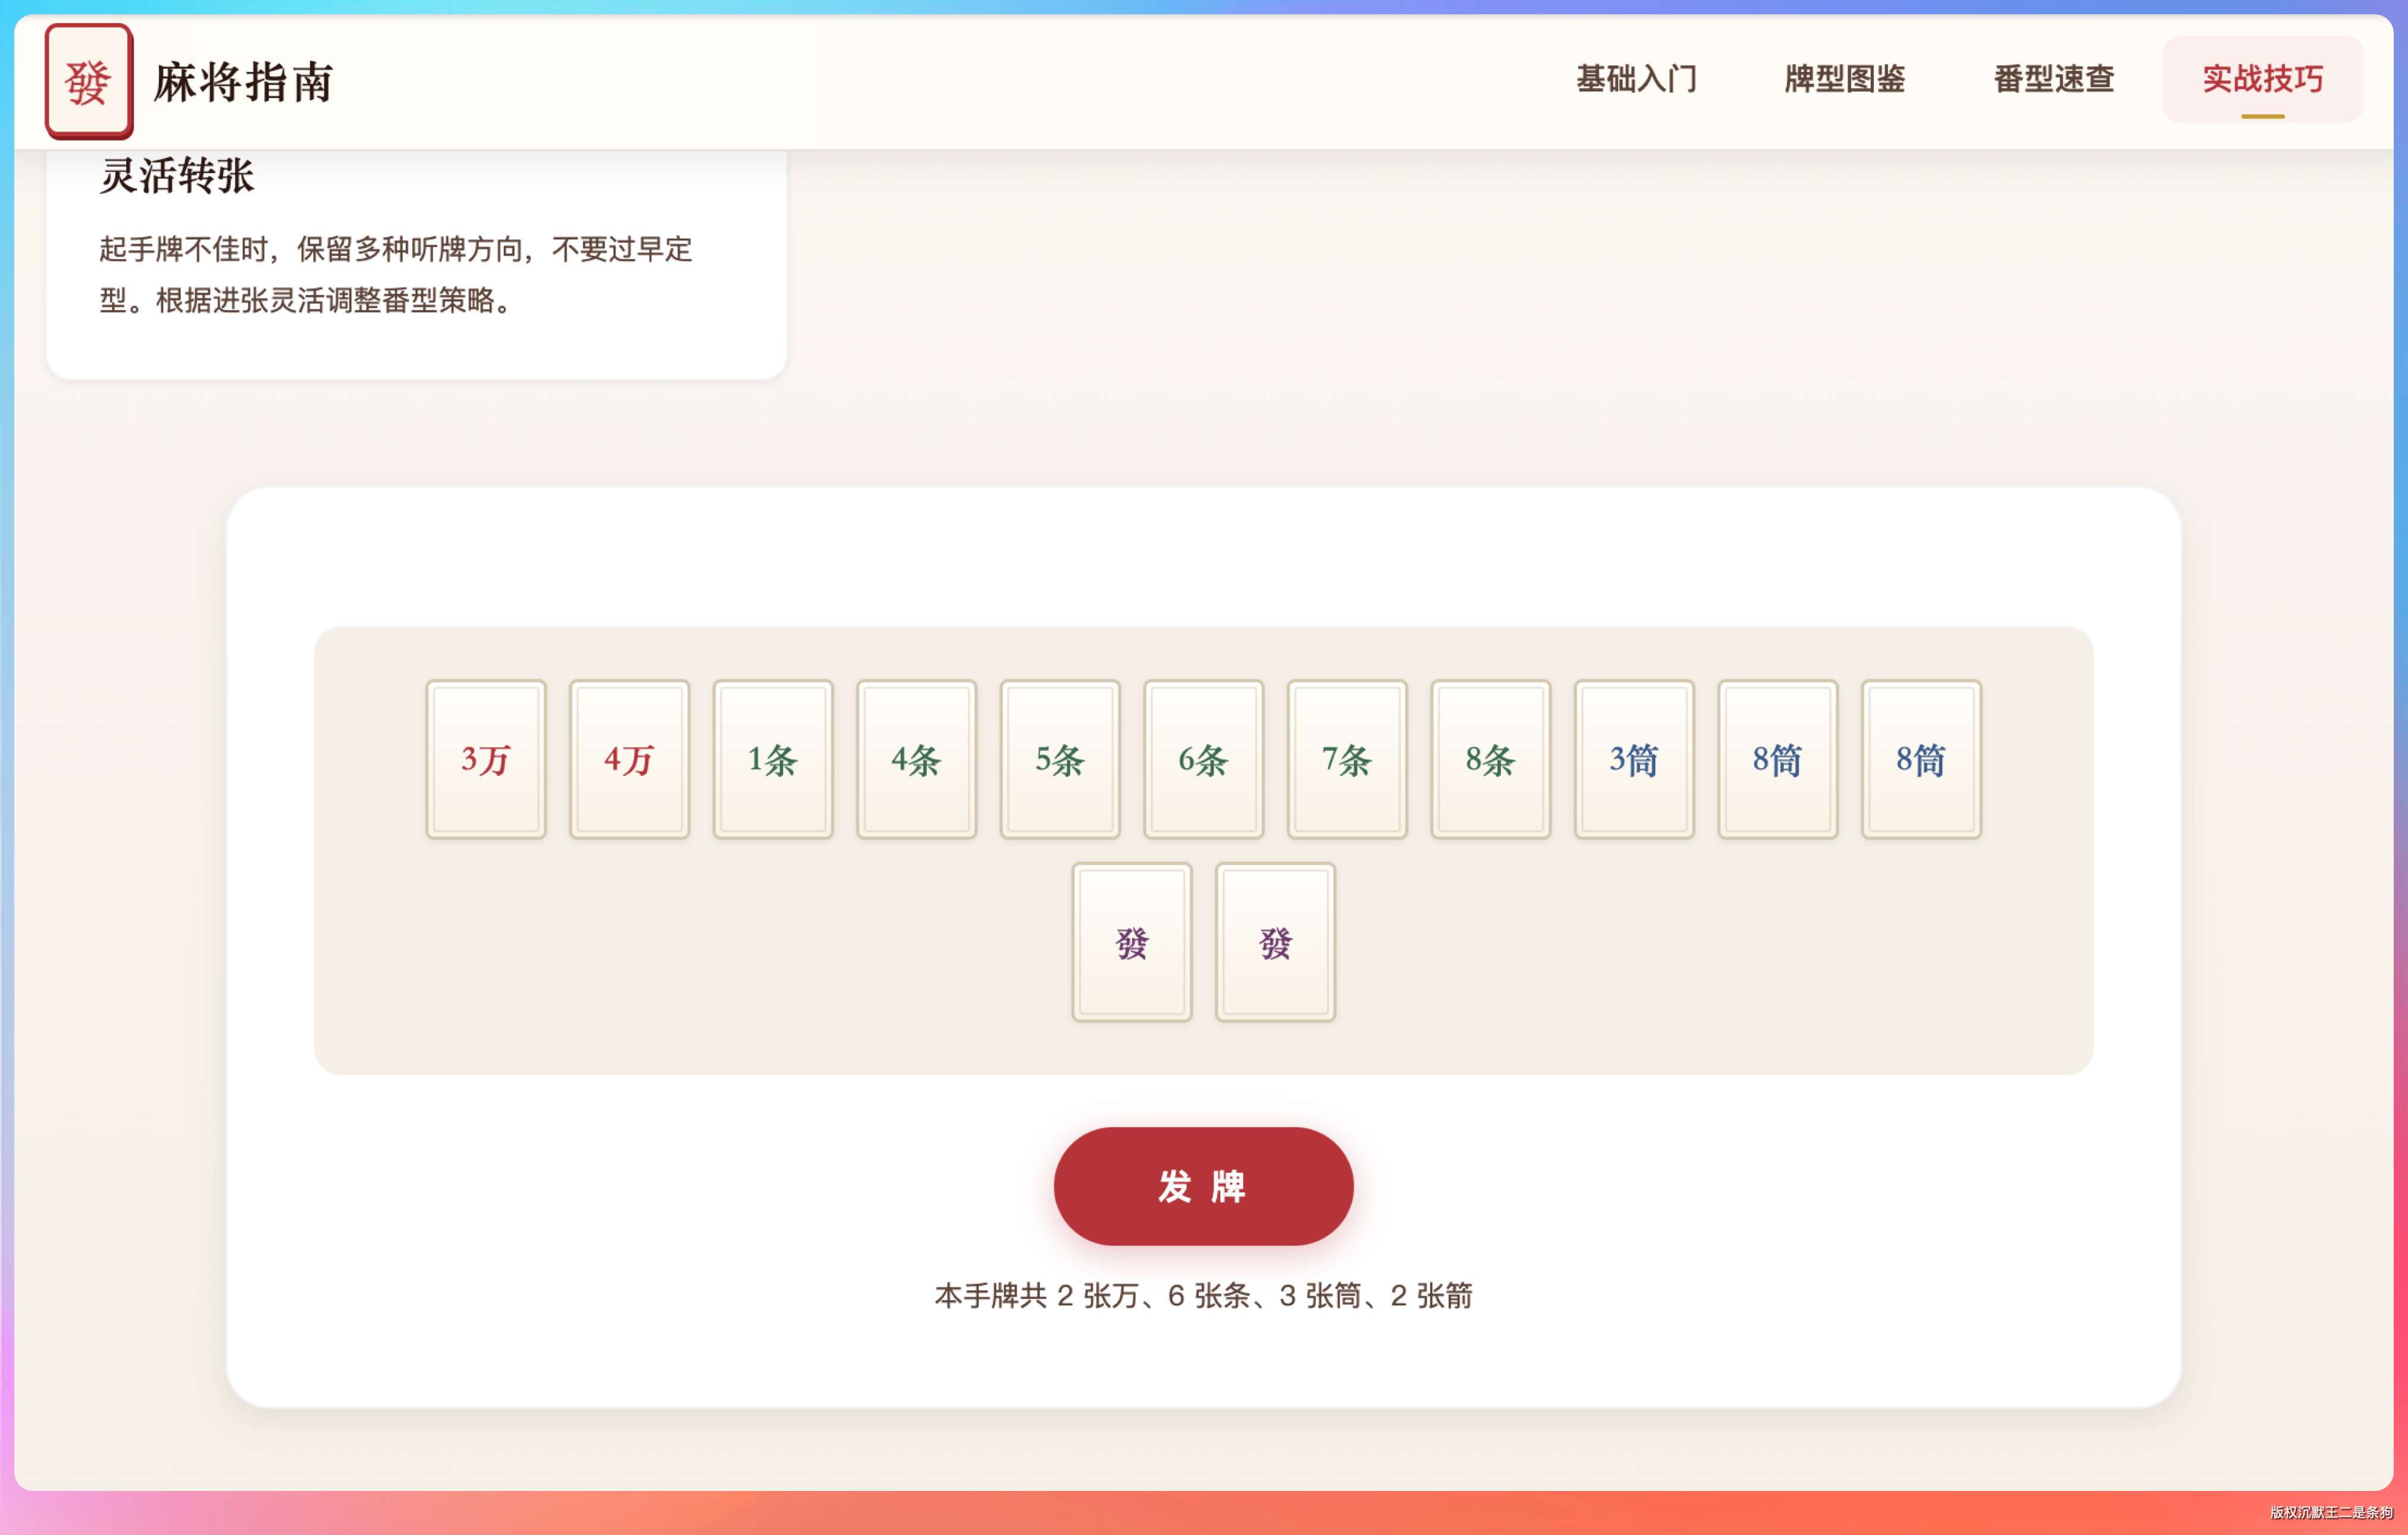The image size is (2408, 1535).
Task: Select the 4万 tile
Action: tap(629, 759)
